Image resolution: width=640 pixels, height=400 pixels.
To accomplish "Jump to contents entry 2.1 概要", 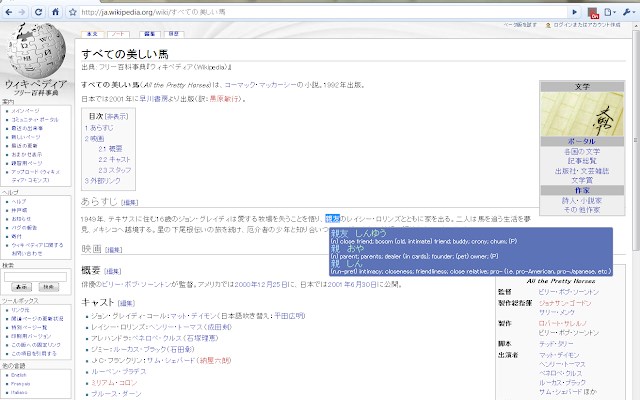I will point(110,149).
